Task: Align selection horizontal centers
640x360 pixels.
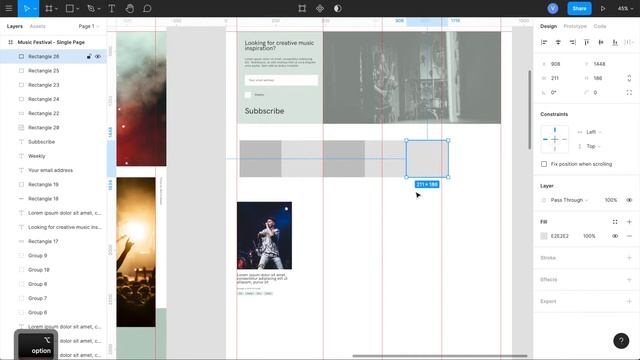Action: click(558, 42)
